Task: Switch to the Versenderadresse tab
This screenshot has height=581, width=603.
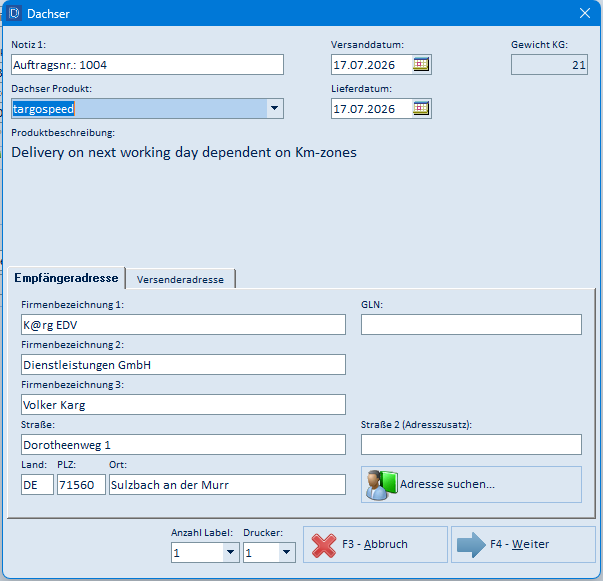Action: 180,279
